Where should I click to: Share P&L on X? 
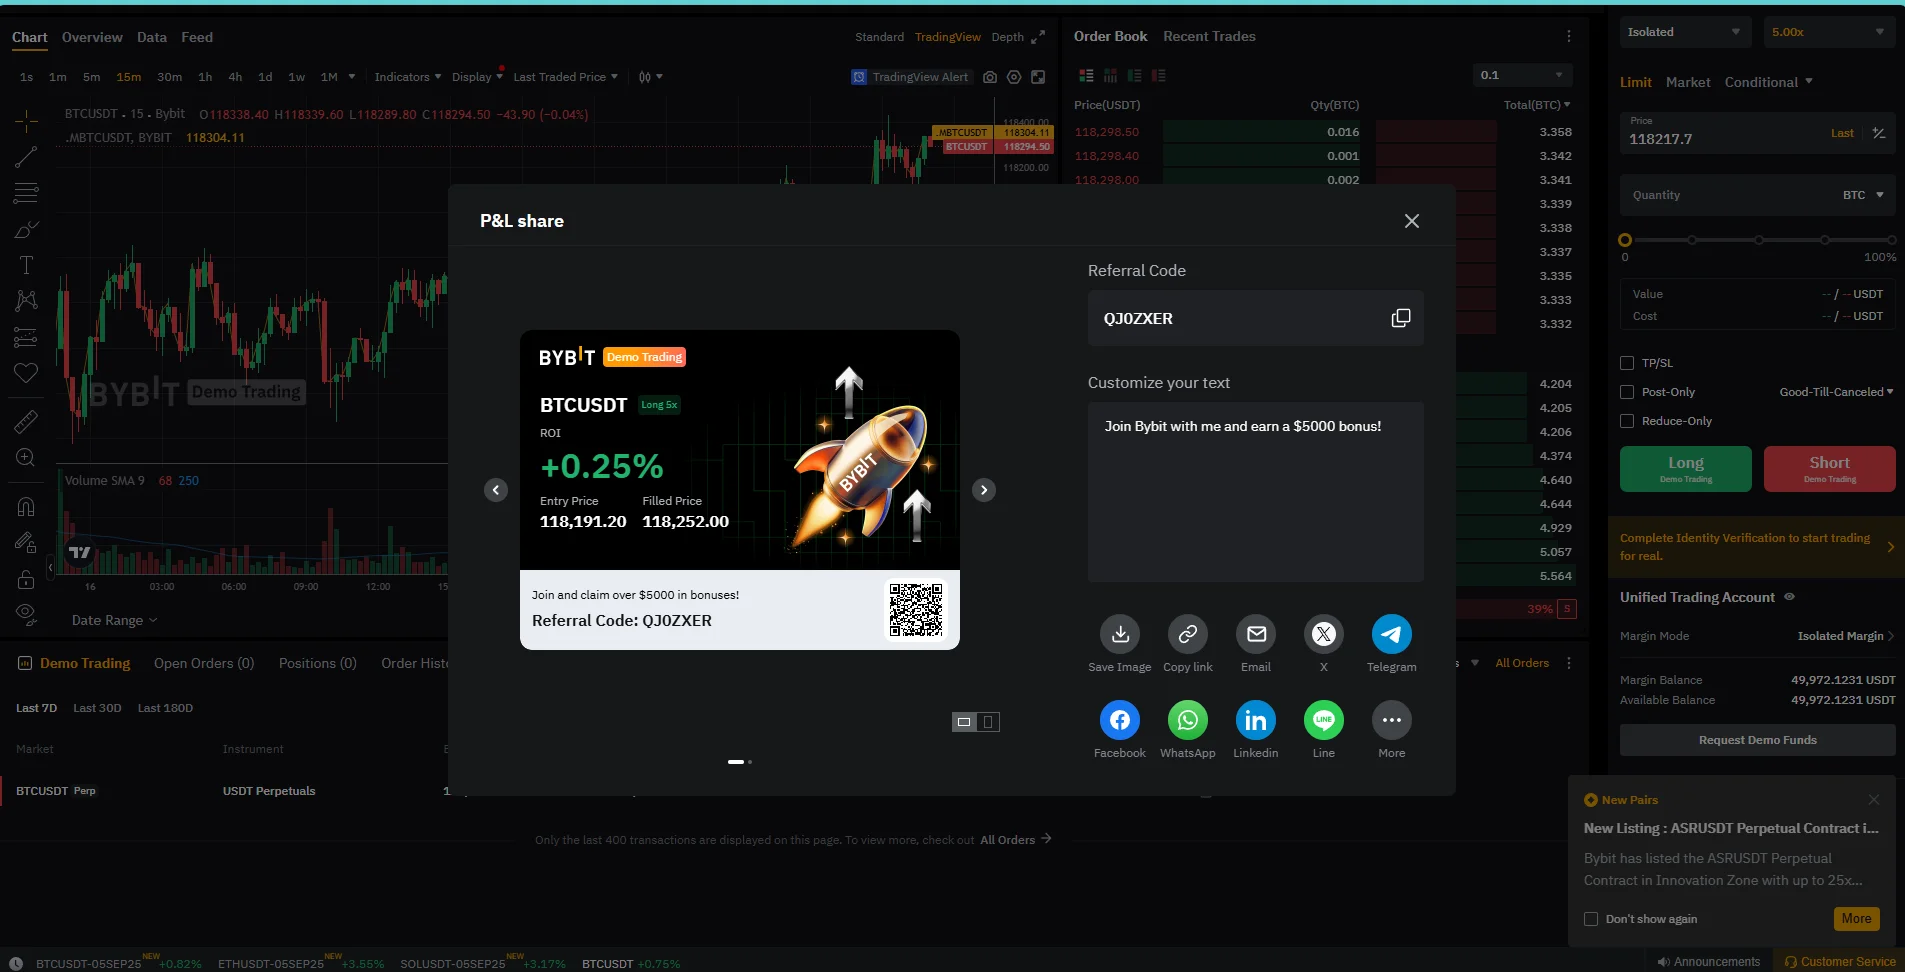pyautogui.click(x=1324, y=634)
